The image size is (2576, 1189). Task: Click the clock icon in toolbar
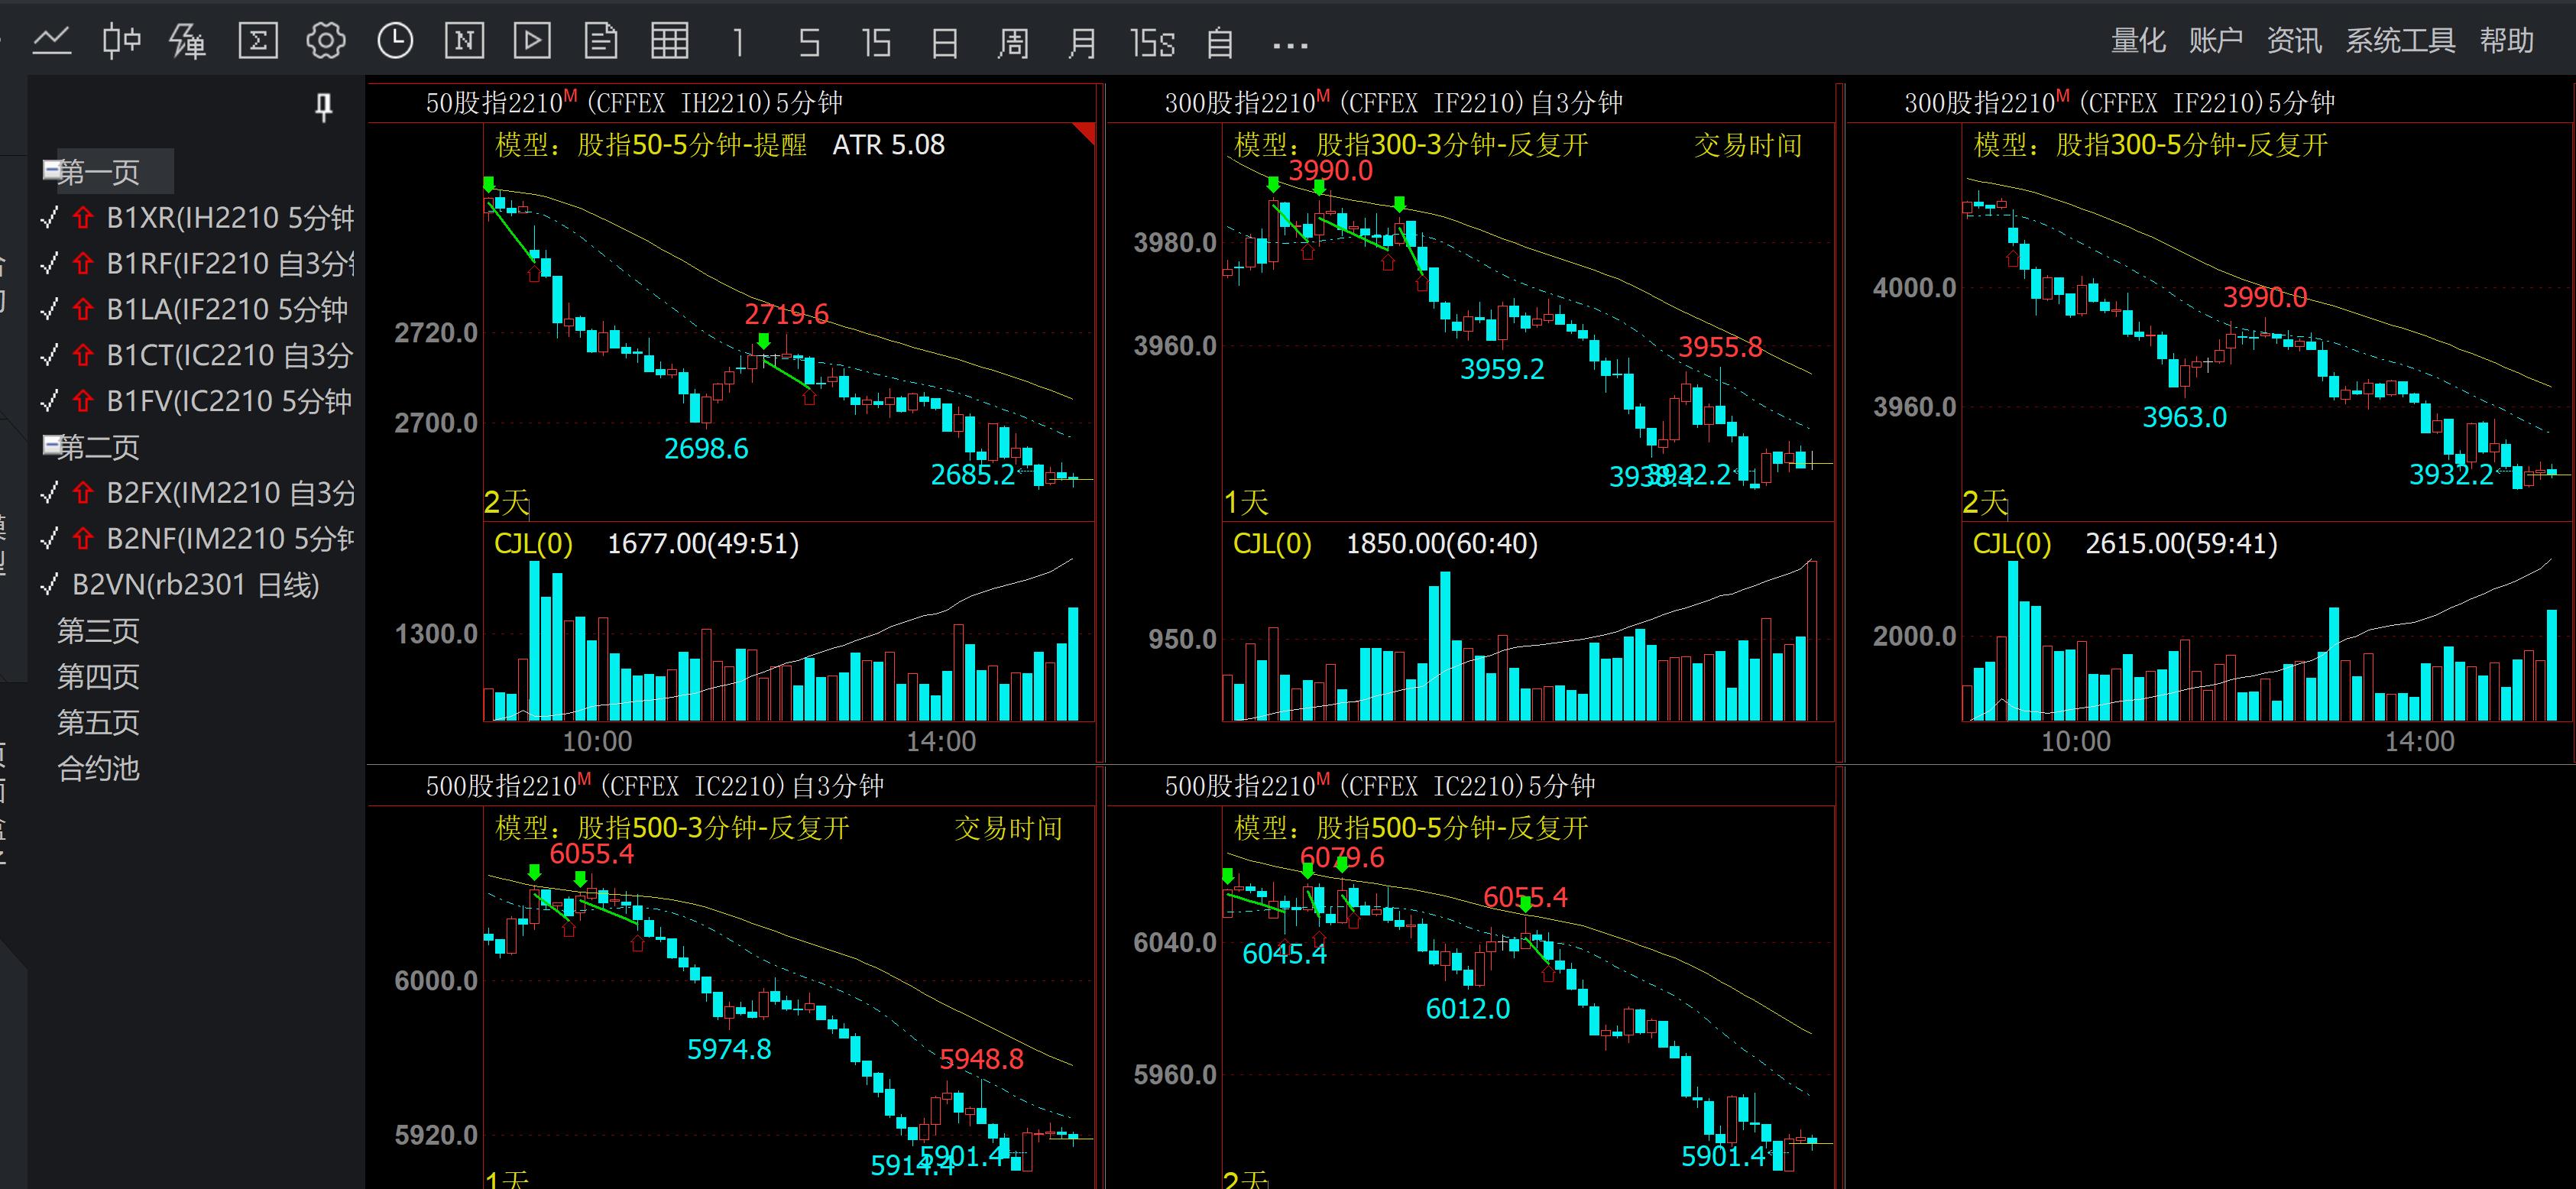395,41
